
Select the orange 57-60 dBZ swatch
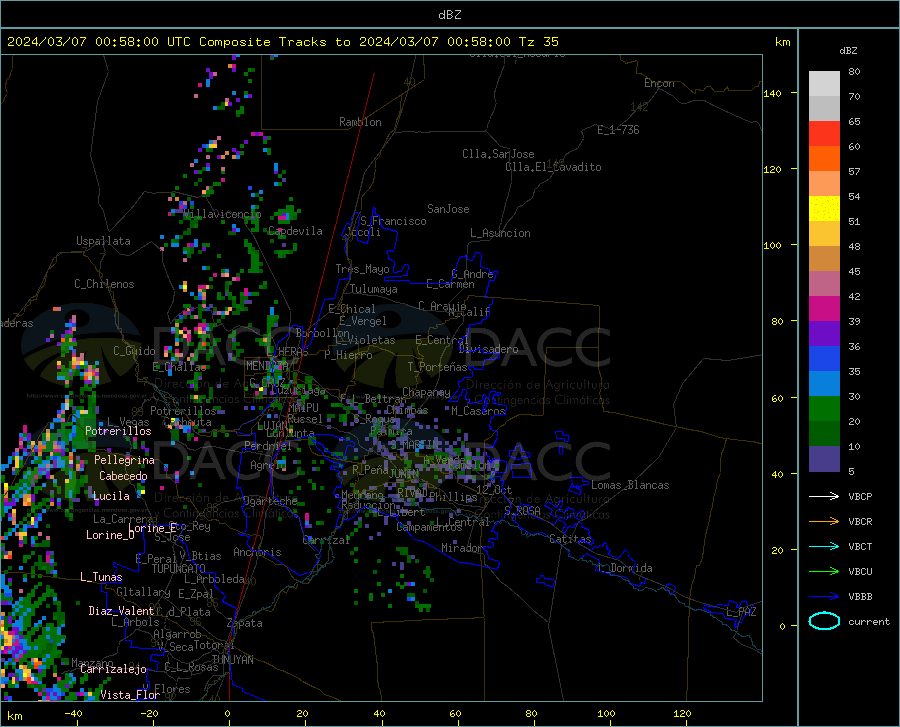824,159
